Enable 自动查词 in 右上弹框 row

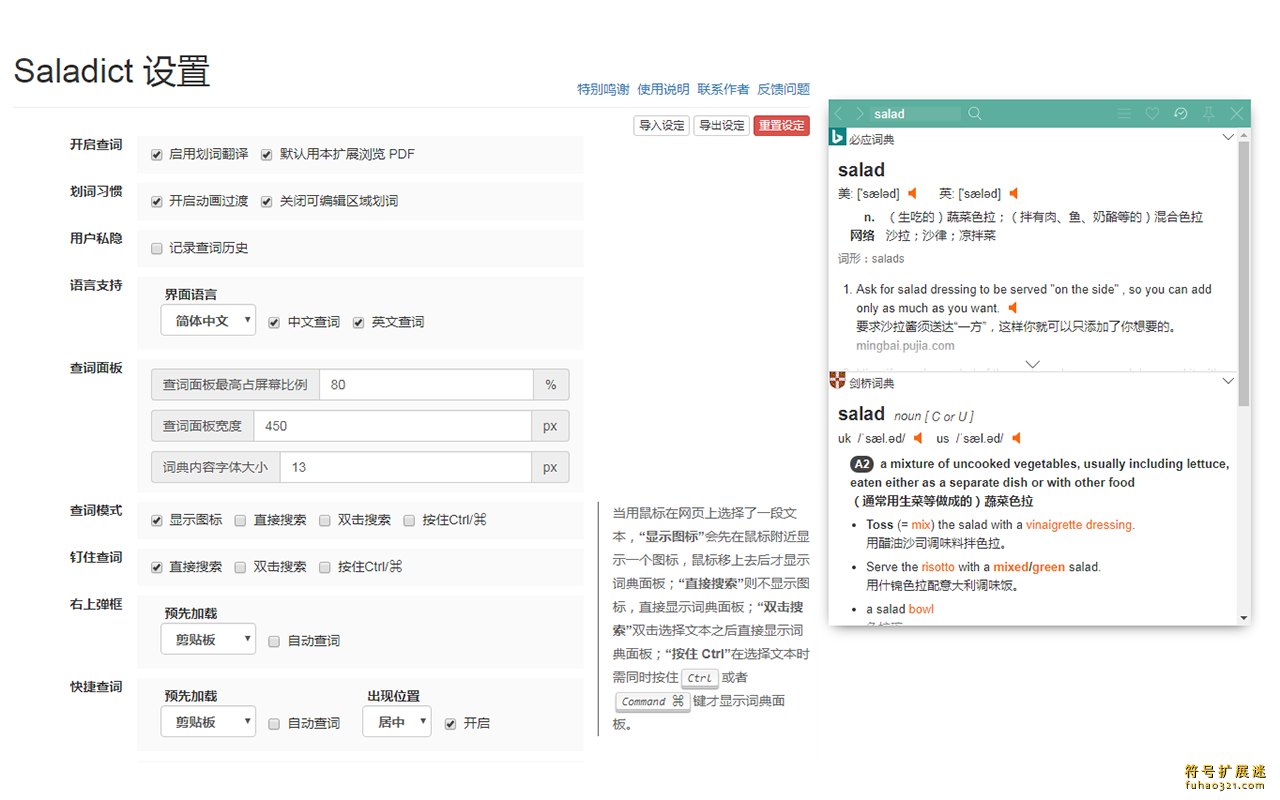[275, 642]
